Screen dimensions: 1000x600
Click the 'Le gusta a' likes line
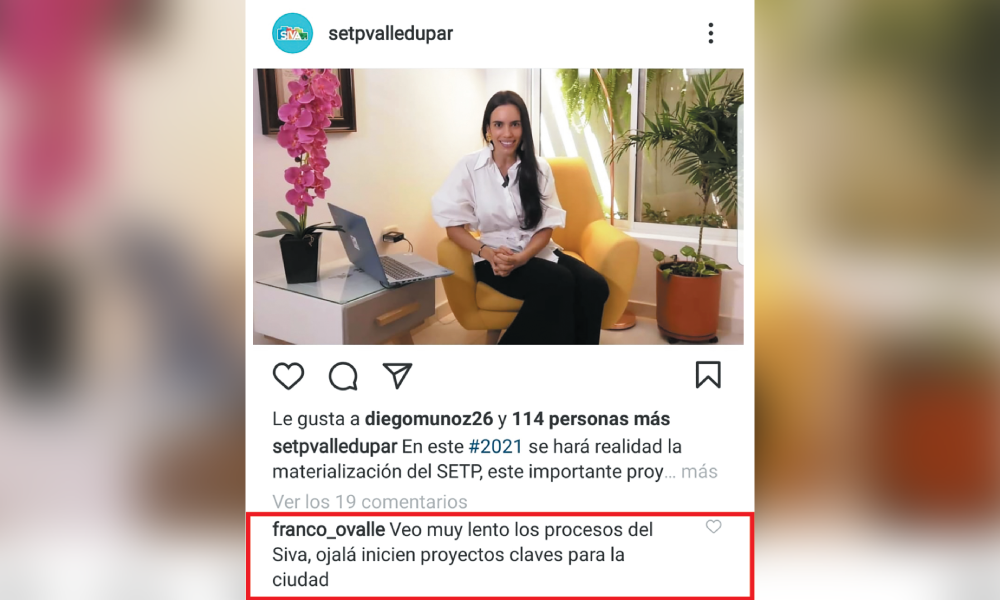471,419
